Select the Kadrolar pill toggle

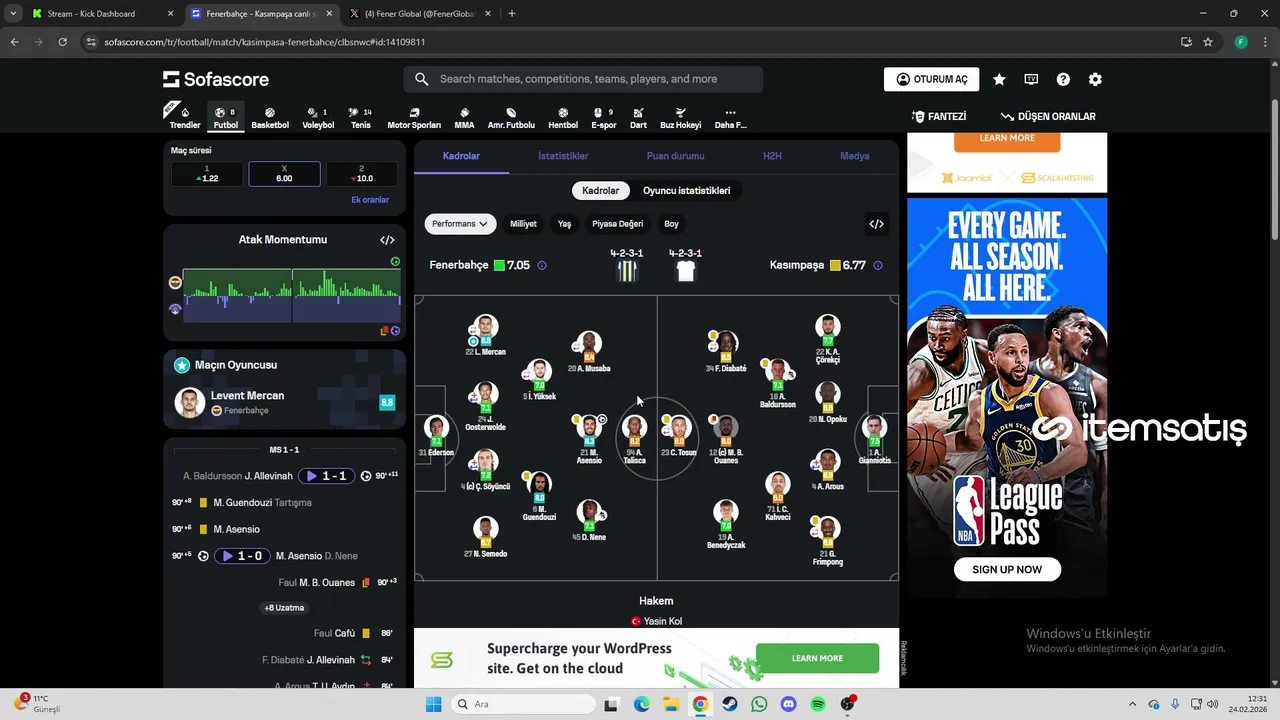[x=601, y=190]
